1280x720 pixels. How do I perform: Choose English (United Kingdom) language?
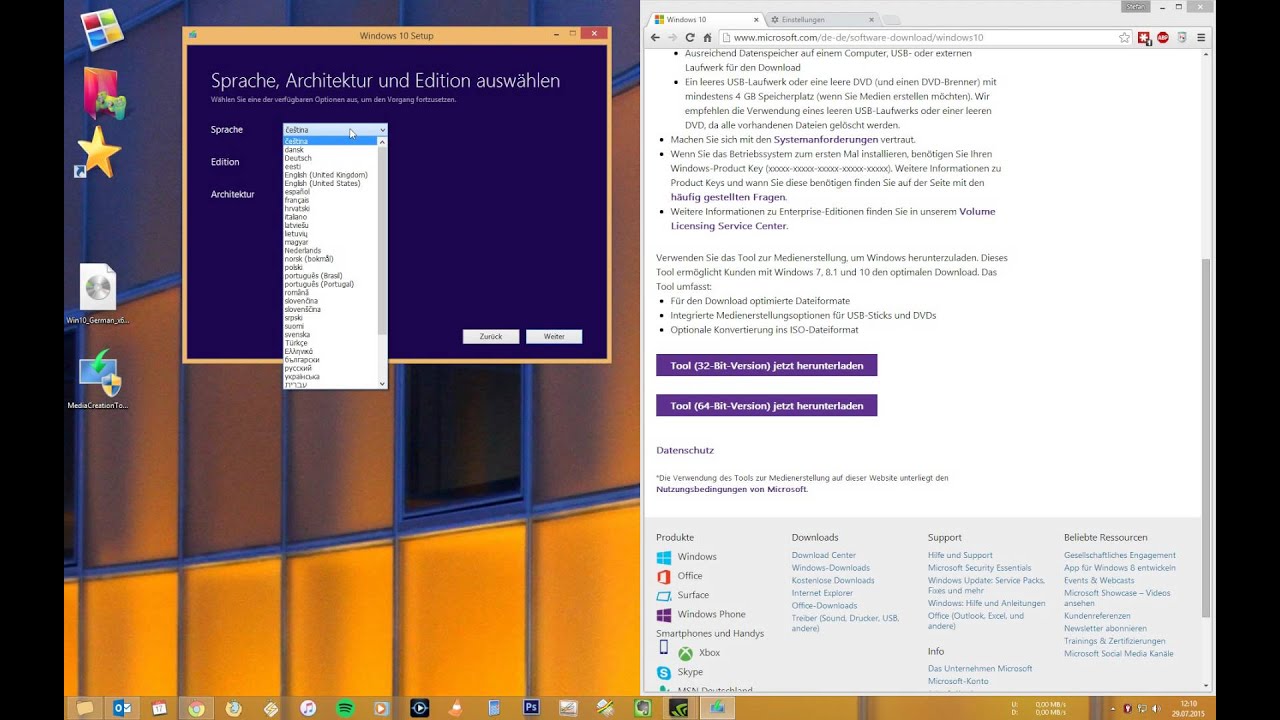coord(326,175)
